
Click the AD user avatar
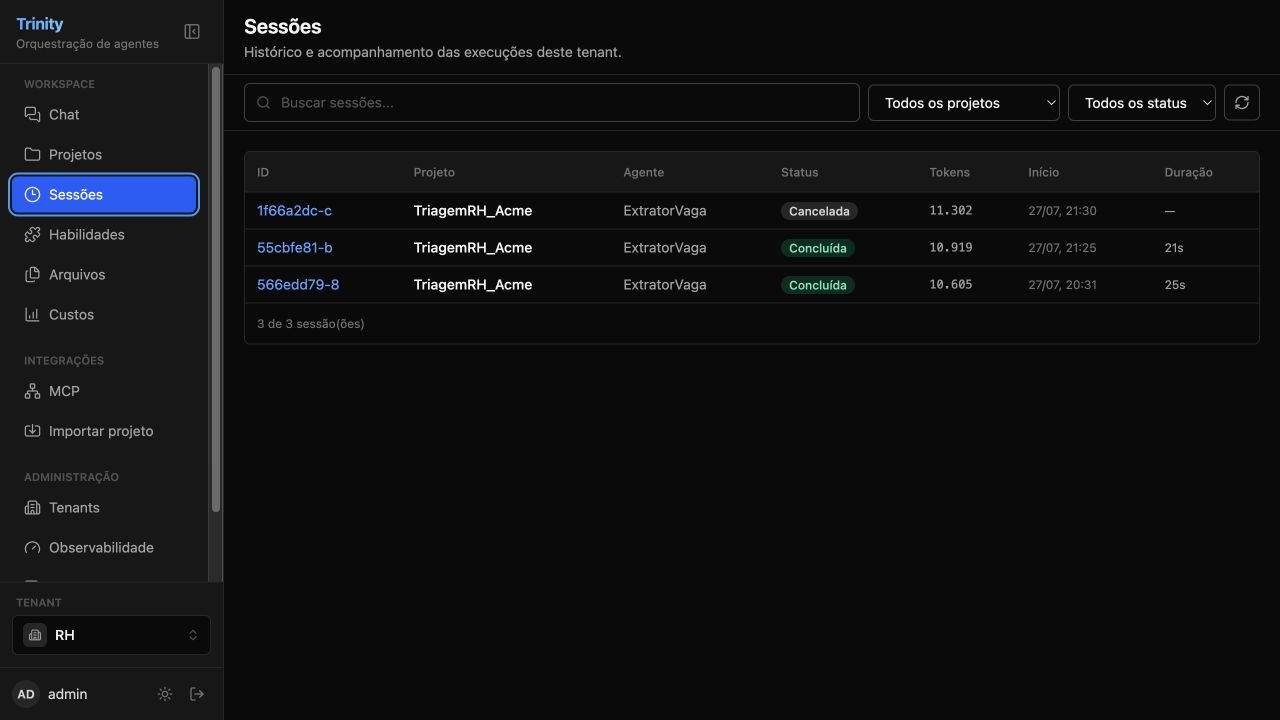tap(26, 694)
